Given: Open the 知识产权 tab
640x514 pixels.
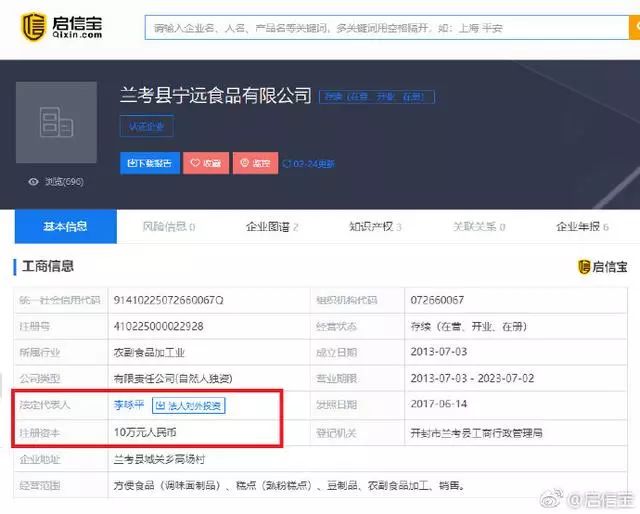Looking at the screenshot, I should pyautogui.click(x=375, y=227).
